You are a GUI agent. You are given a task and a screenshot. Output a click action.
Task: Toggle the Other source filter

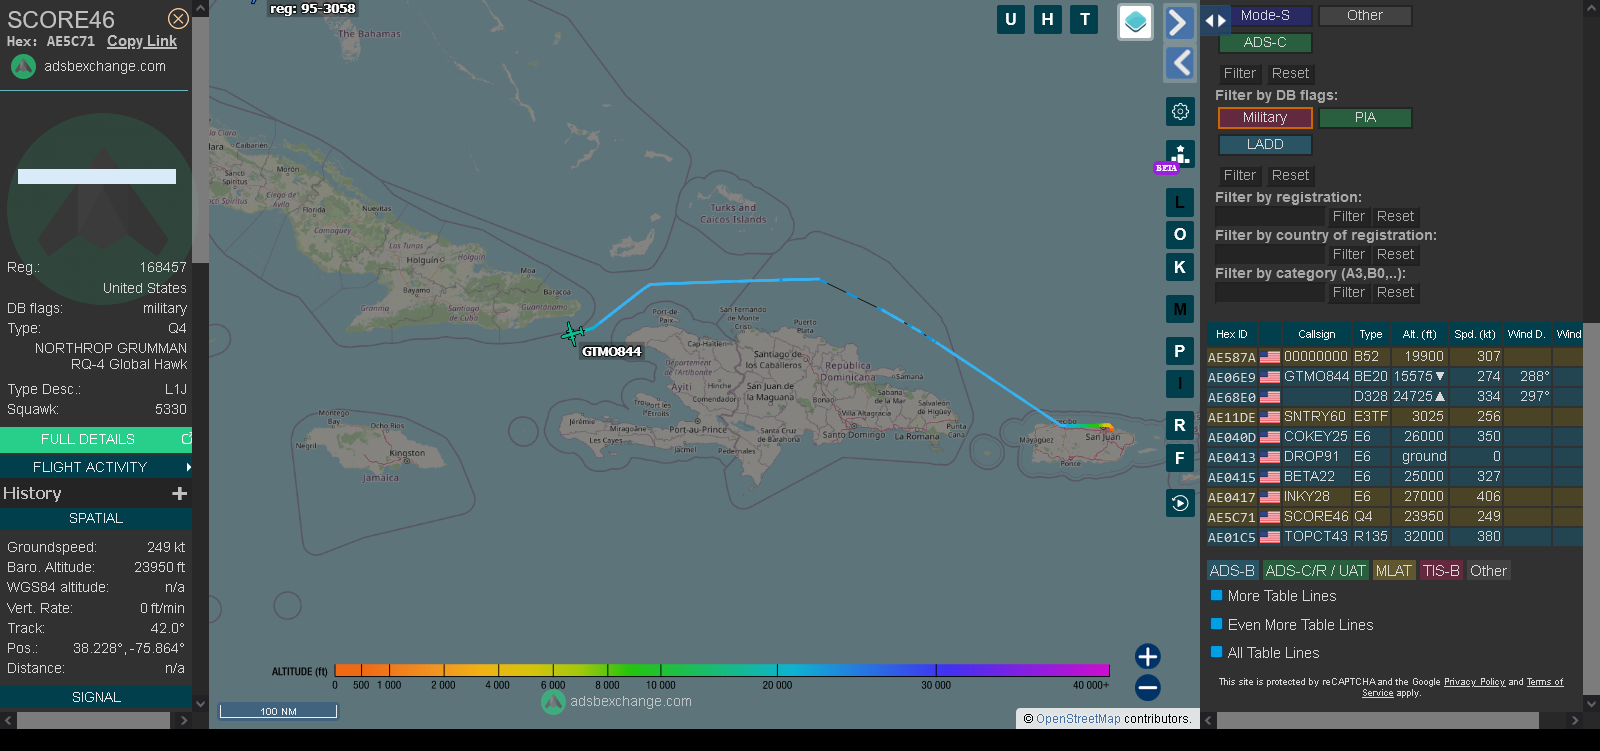point(1365,16)
